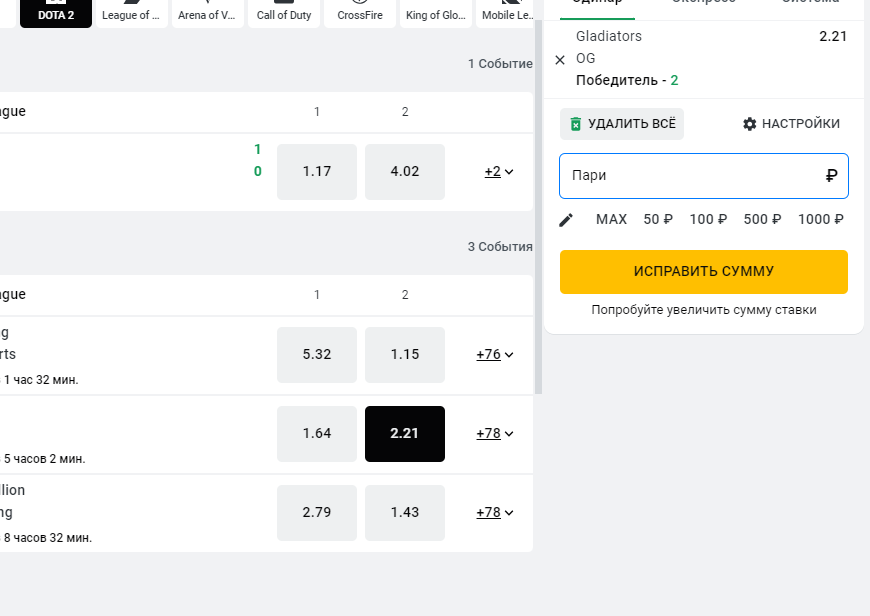
Task: Select the DOTA 2 game tab
Action: pyautogui.click(x=55, y=13)
